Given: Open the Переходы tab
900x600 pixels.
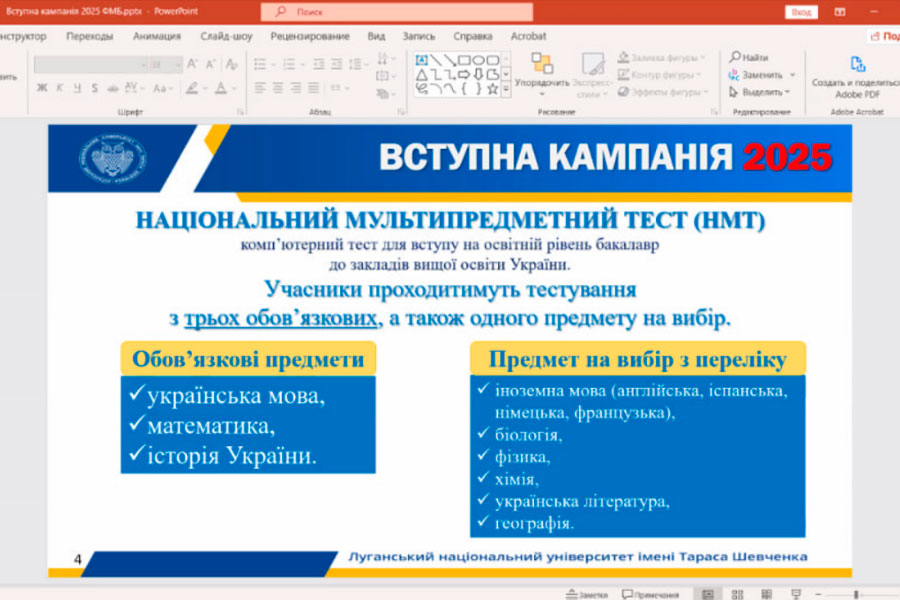Looking at the screenshot, I should click(x=90, y=36).
